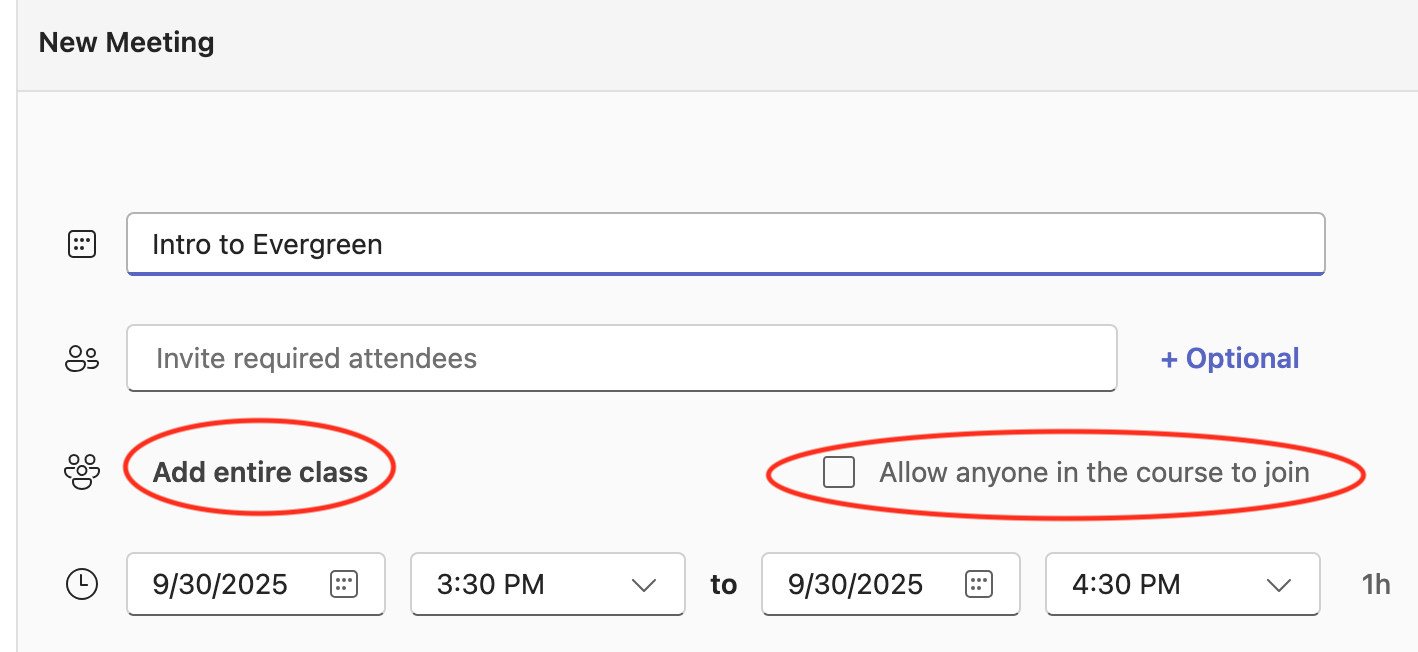
Task: Click the Allow anyone in the course label
Action: coord(1094,472)
